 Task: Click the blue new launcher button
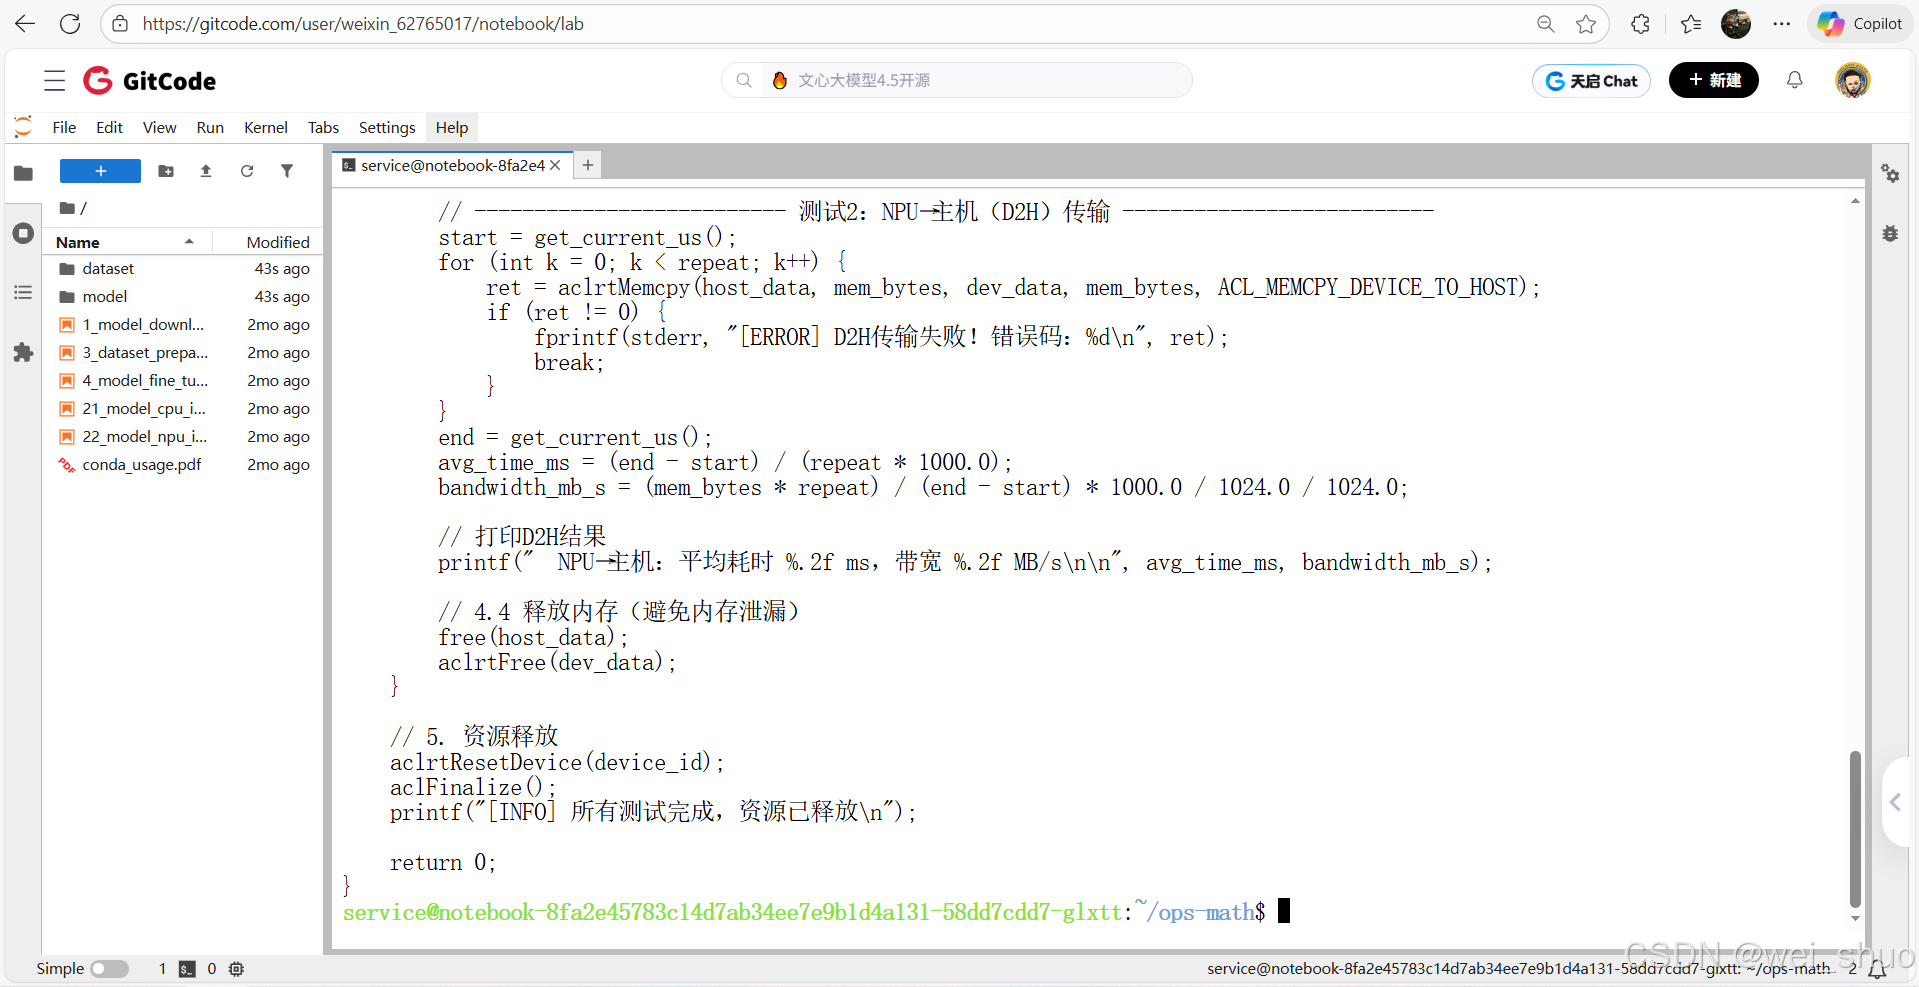coord(100,171)
